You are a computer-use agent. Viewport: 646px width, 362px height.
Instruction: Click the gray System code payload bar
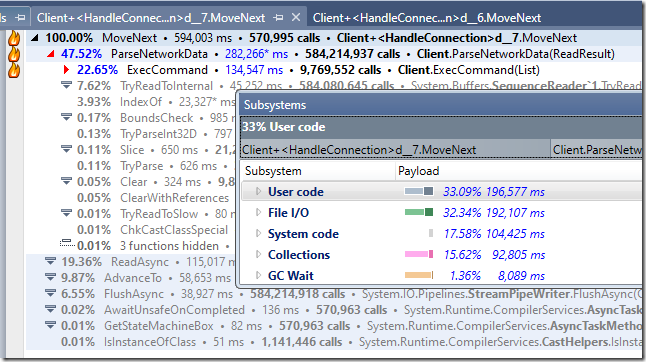(431, 233)
